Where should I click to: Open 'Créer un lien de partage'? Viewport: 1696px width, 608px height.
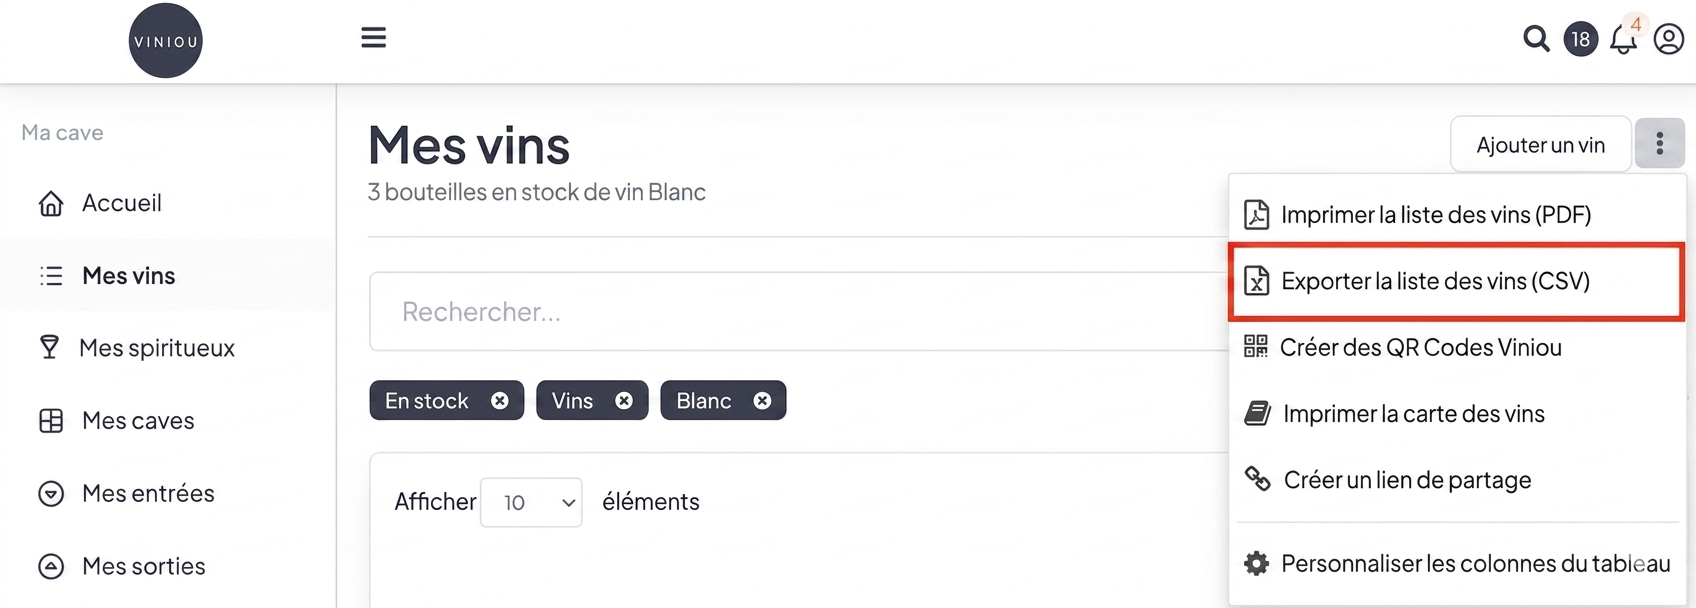[x=1407, y=480]
